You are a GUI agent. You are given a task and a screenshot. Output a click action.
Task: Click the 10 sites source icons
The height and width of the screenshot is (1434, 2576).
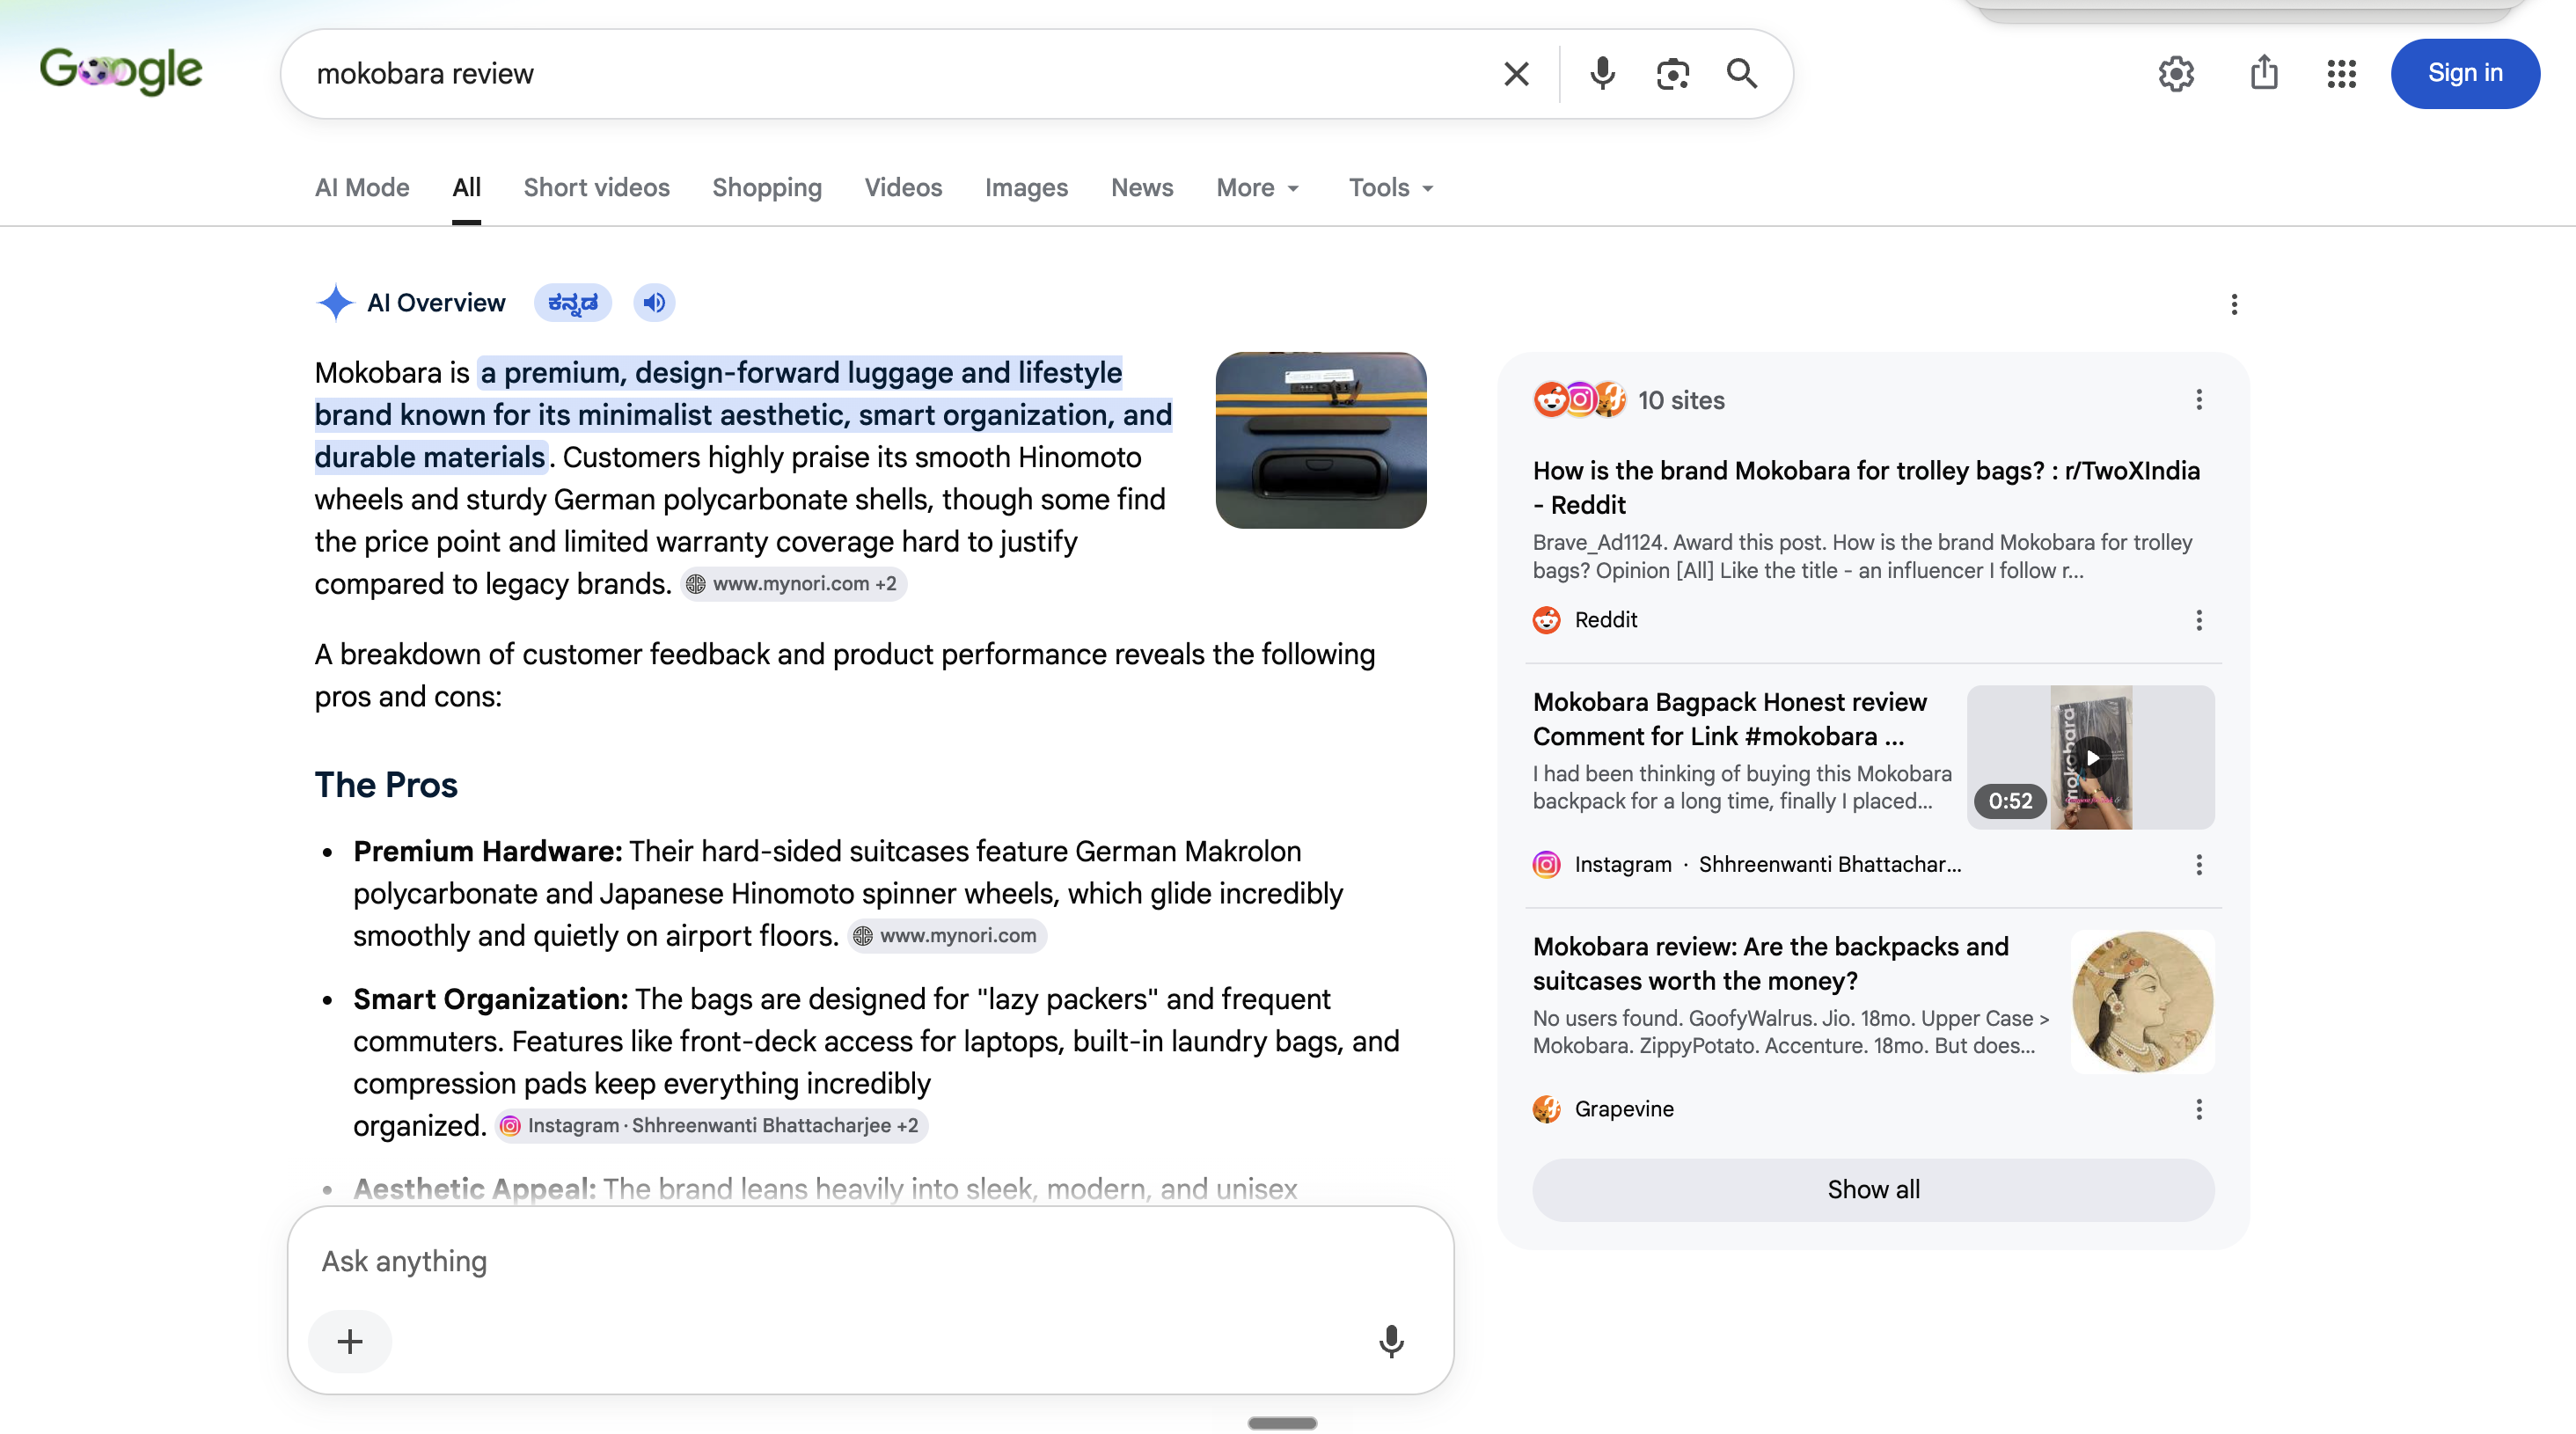[x=1579, y=400]
